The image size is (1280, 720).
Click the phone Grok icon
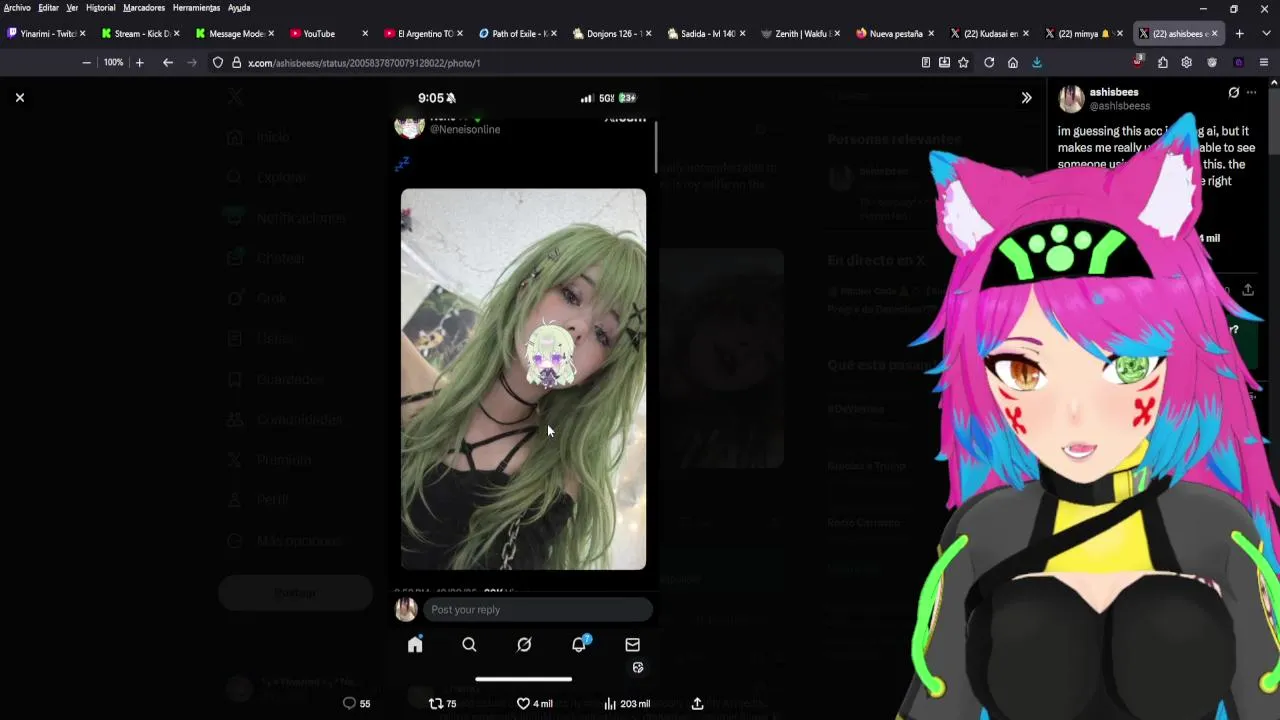pos(524,645)
